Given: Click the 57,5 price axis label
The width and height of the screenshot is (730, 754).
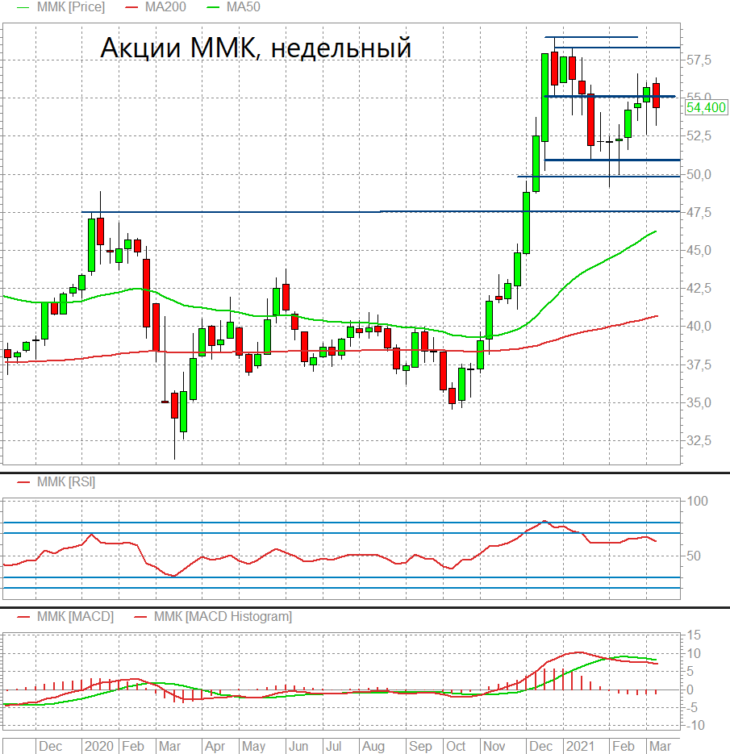Looking at the screenshot, I should [699, 60].
